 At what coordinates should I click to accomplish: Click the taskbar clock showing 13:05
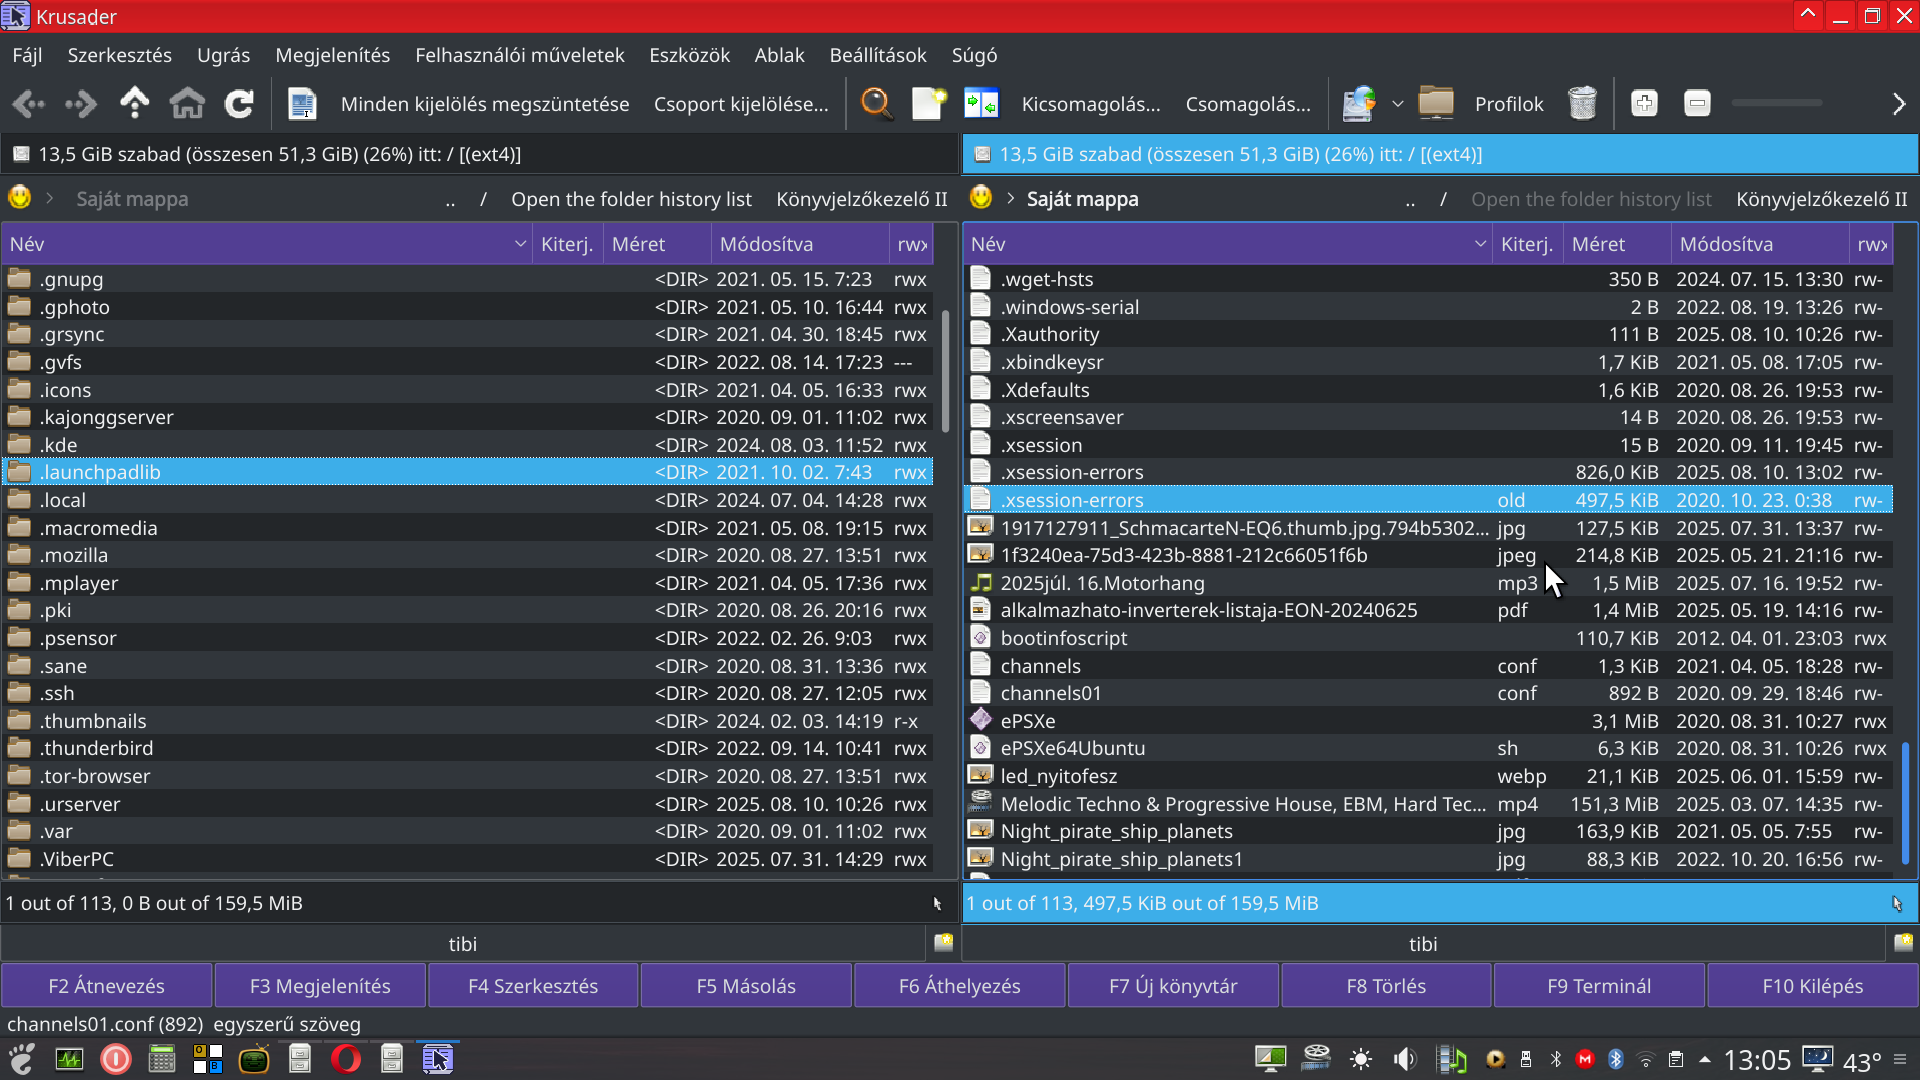(x=1756, y=1060)
